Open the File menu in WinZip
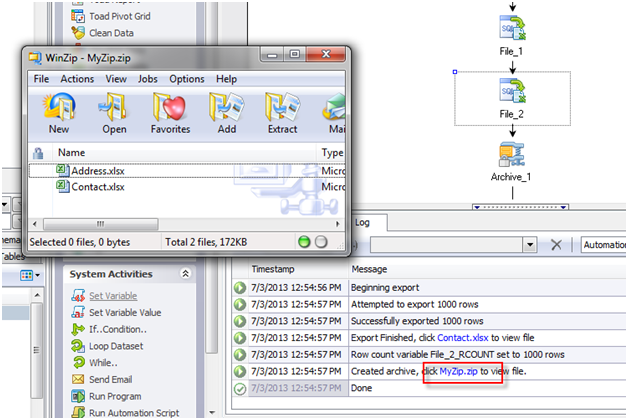628x420 pixels. pos(41,79)
